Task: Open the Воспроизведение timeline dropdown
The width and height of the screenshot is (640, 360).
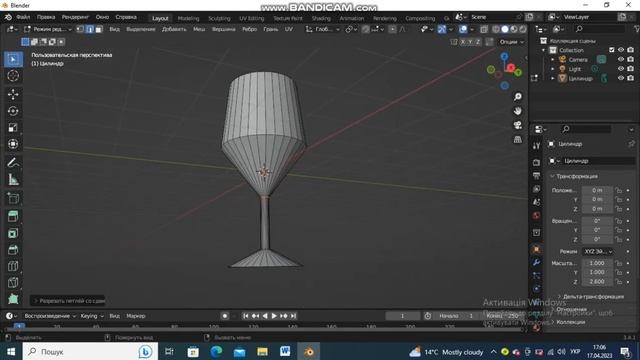Action: click(50, 316)
